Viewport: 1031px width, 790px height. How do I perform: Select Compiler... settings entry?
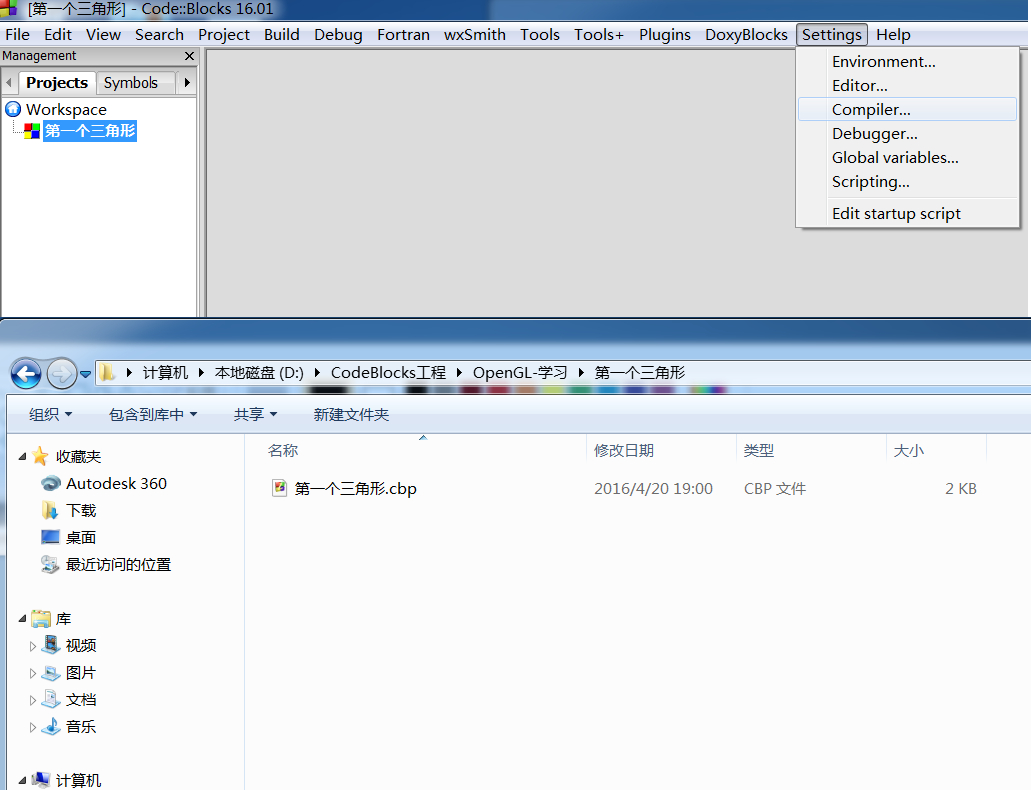(x=907, y=109)
